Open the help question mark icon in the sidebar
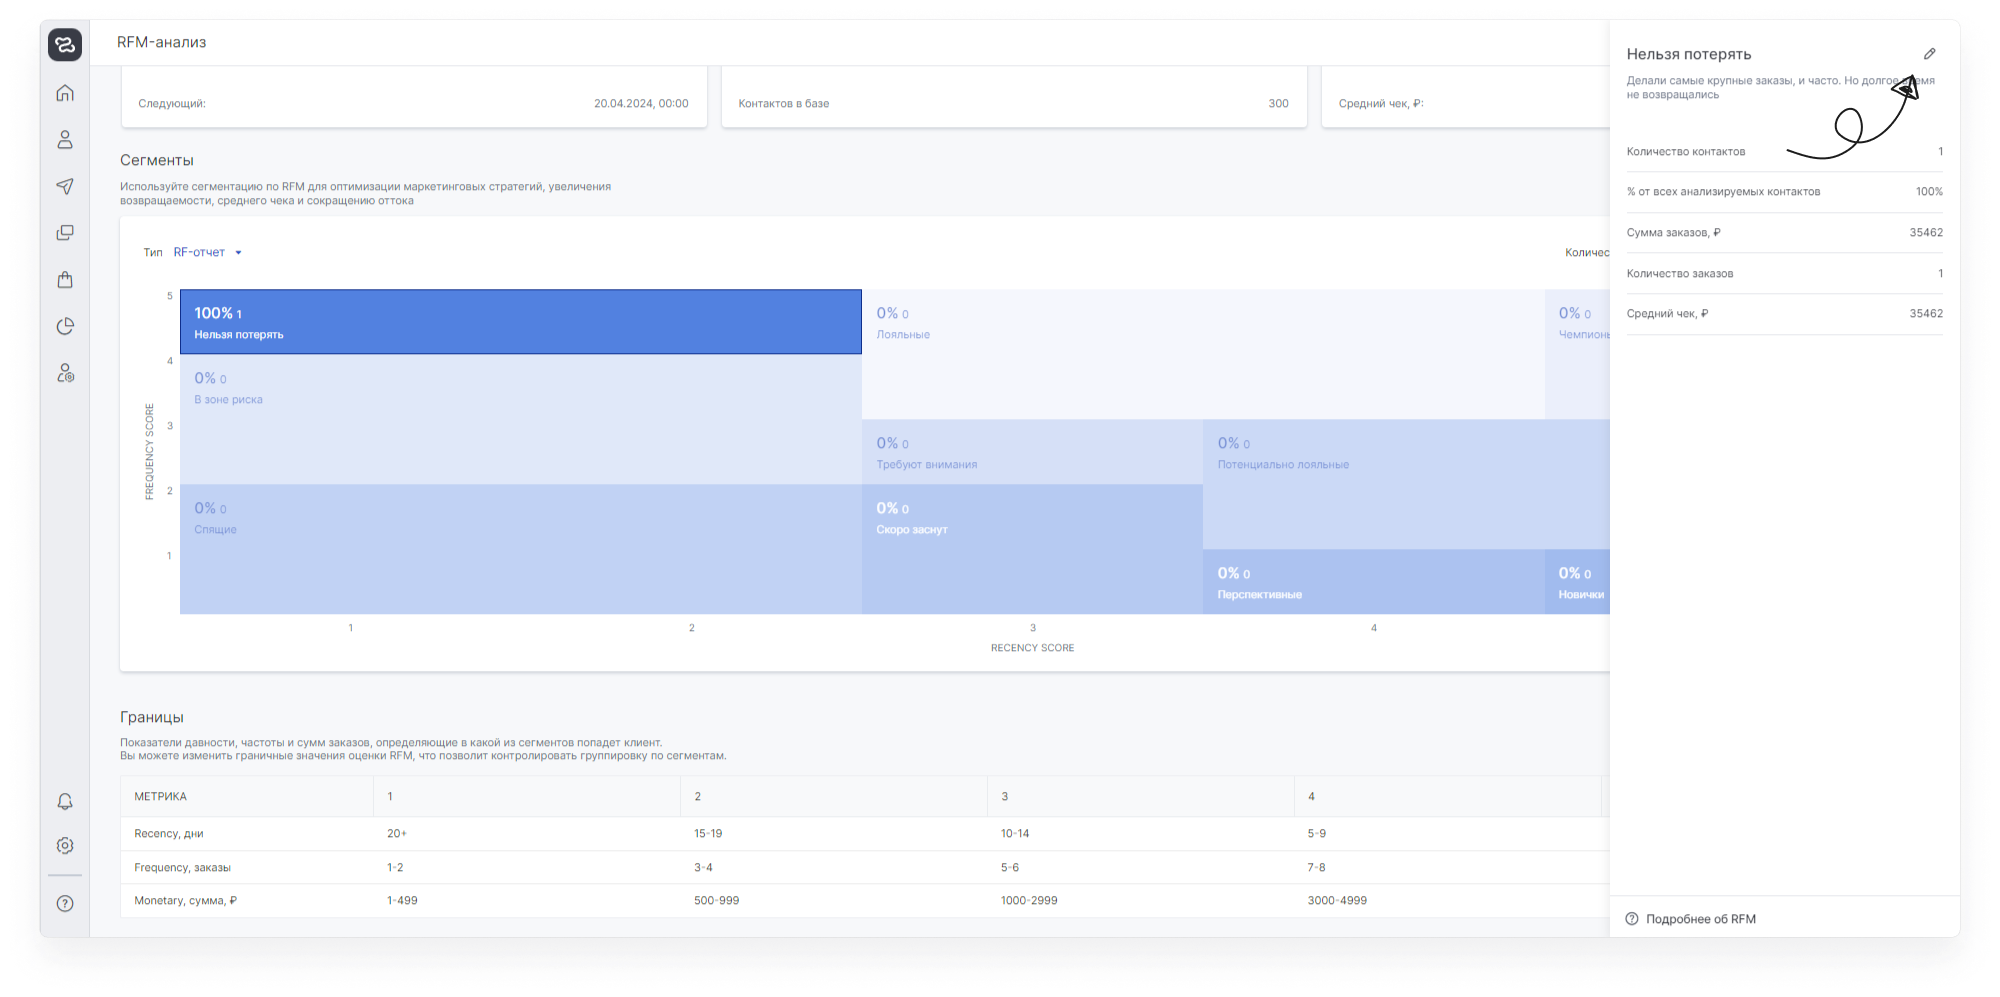The image size is (2000, 997). pos(65,904)
